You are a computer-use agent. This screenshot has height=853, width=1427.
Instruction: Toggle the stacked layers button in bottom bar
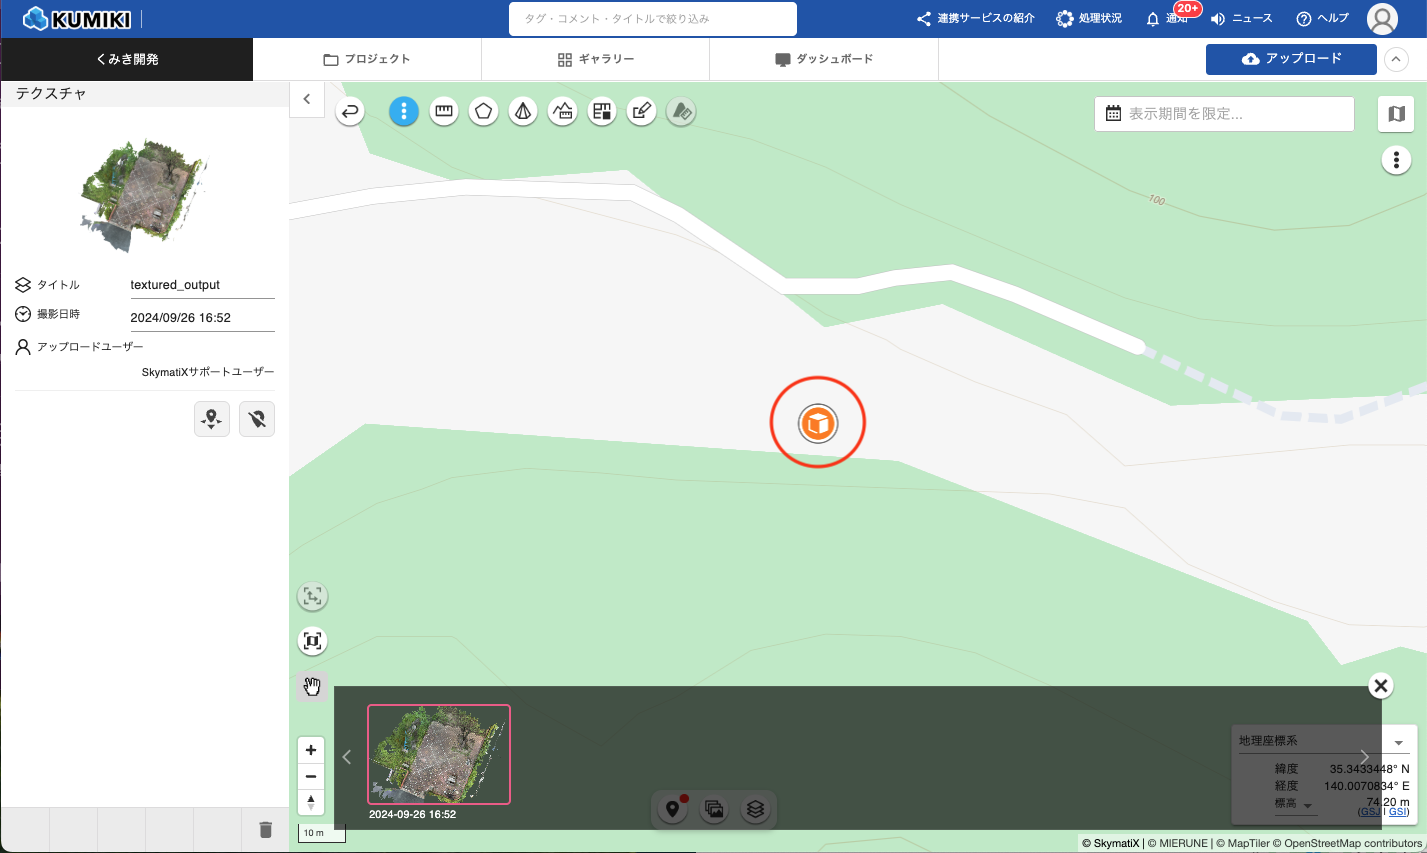coord(756,809)
